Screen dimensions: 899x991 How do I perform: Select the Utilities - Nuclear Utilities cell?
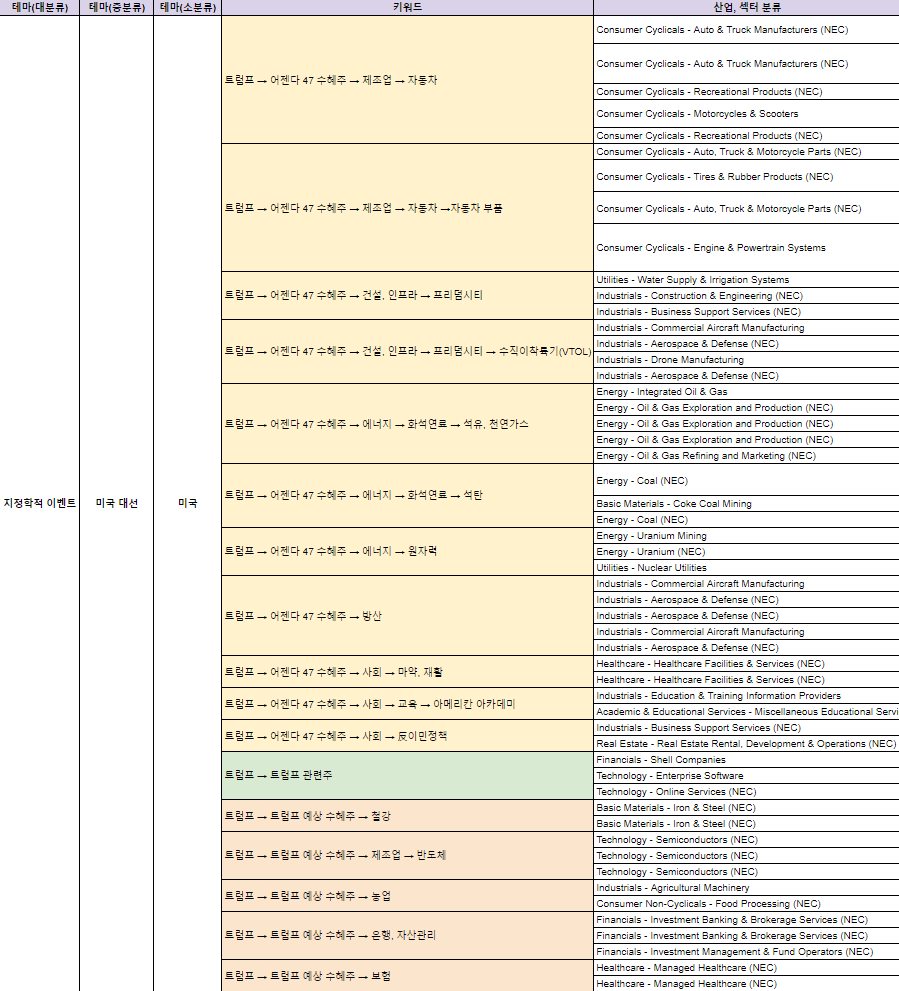[x=746, y=568]
